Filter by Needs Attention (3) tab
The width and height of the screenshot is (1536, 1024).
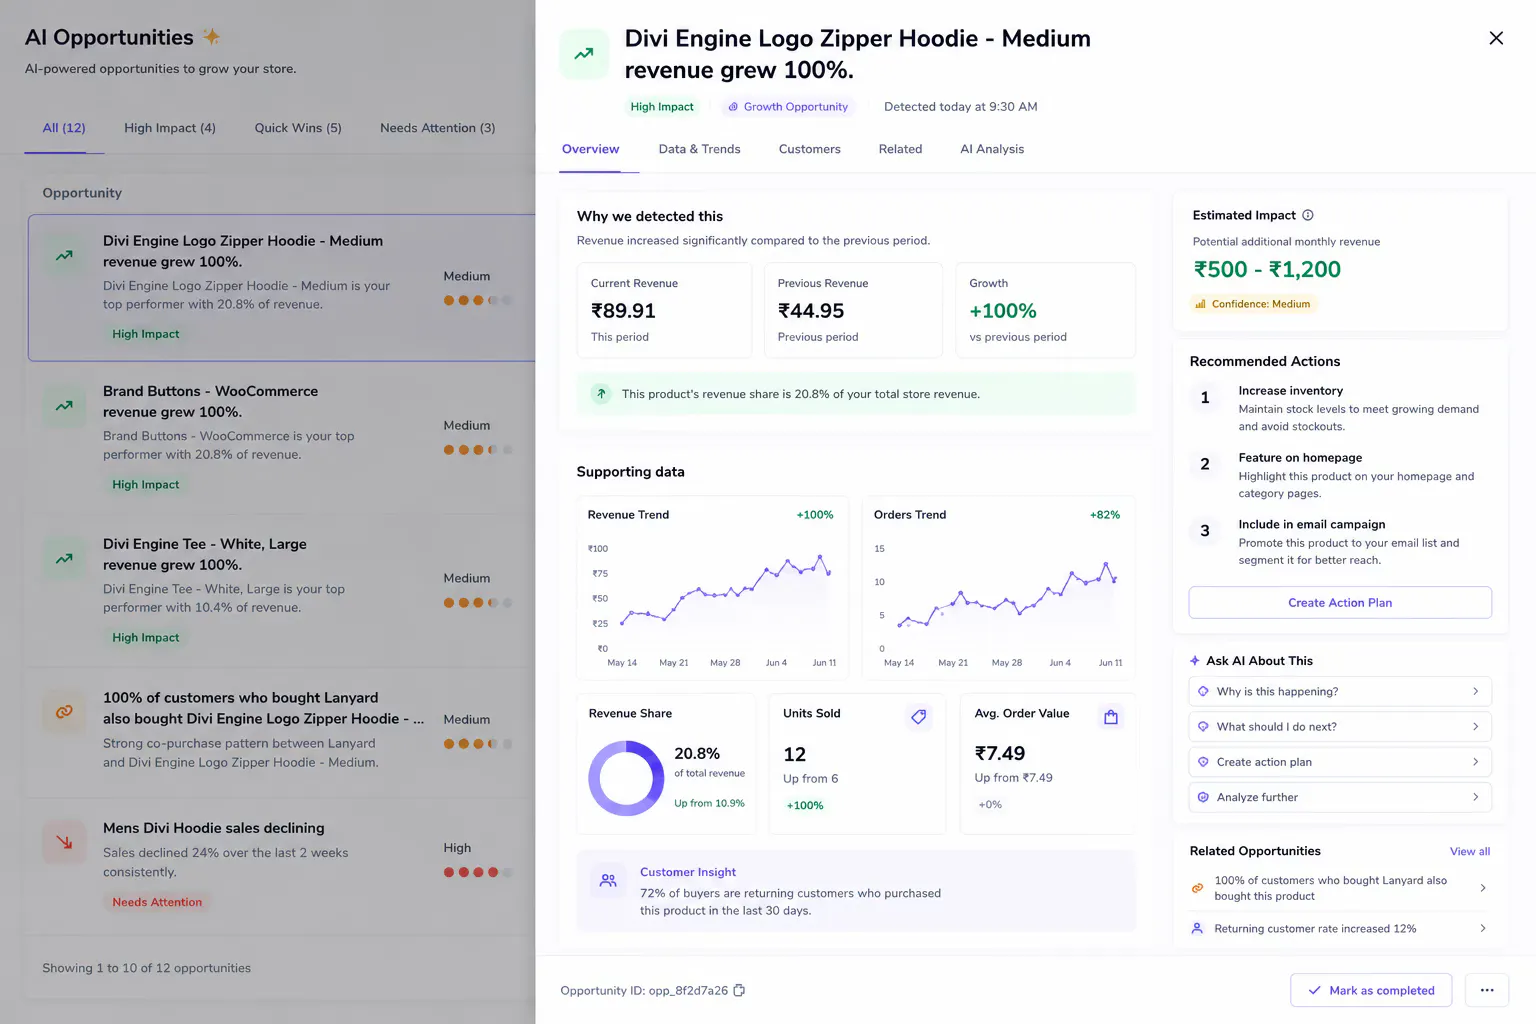[x=438, y=128]
